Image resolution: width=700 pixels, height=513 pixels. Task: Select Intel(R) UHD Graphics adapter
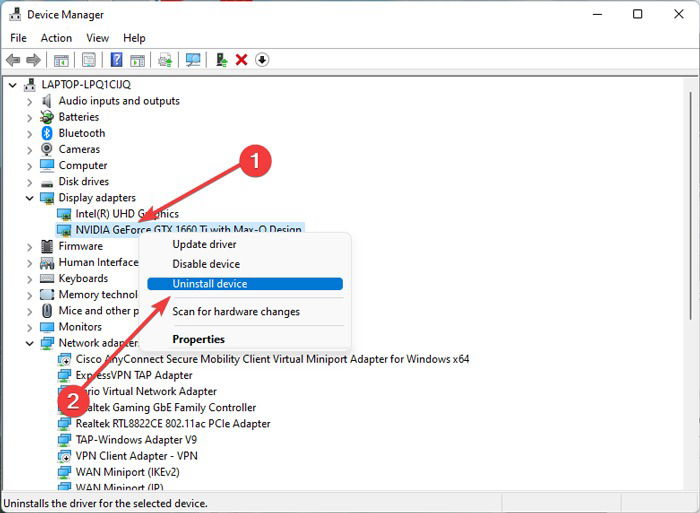pyautogui.click(x=127, y=214)
